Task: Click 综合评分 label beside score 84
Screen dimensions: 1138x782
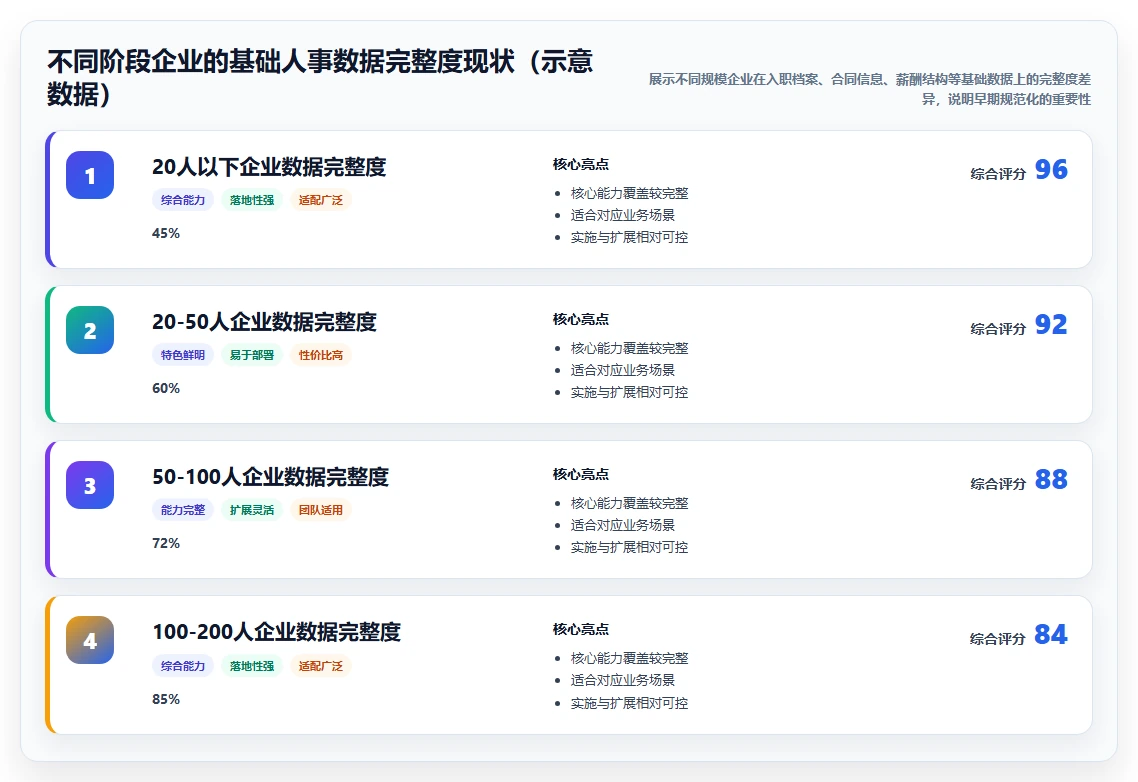Action: 998,639
